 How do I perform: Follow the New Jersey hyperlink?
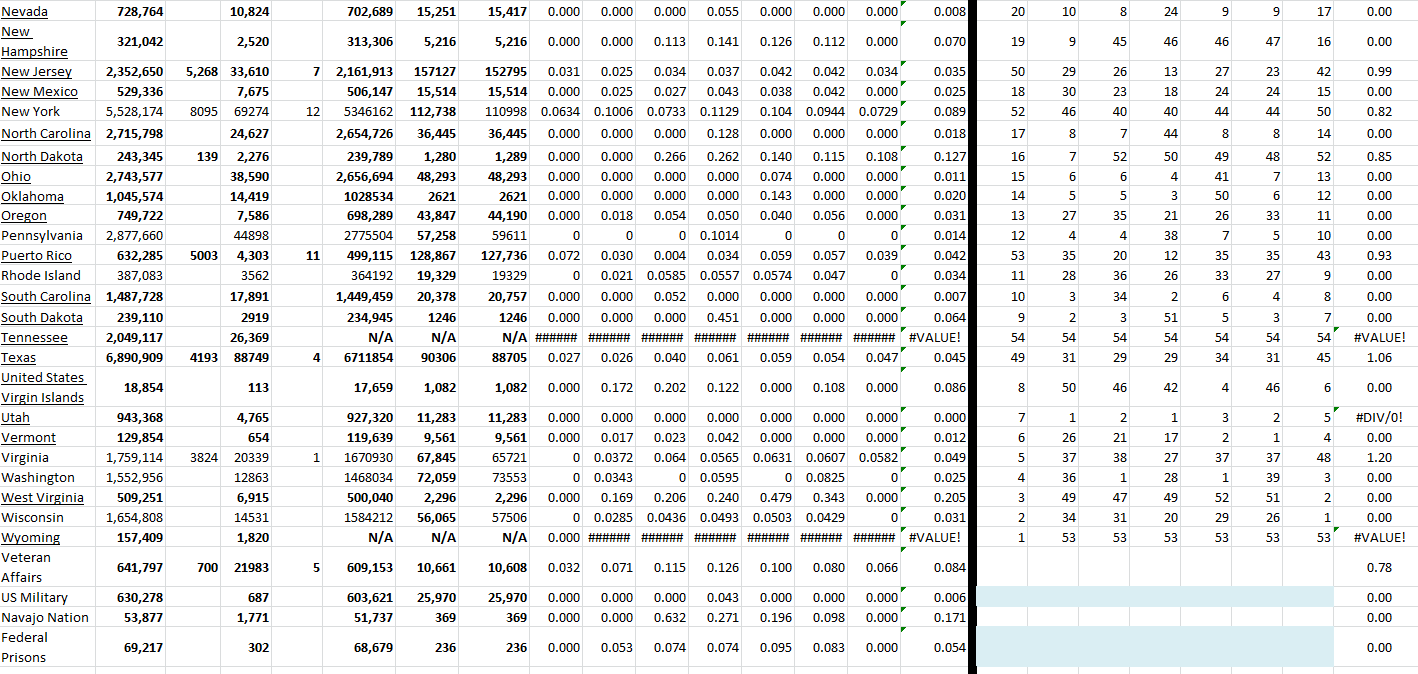(37, 71)
